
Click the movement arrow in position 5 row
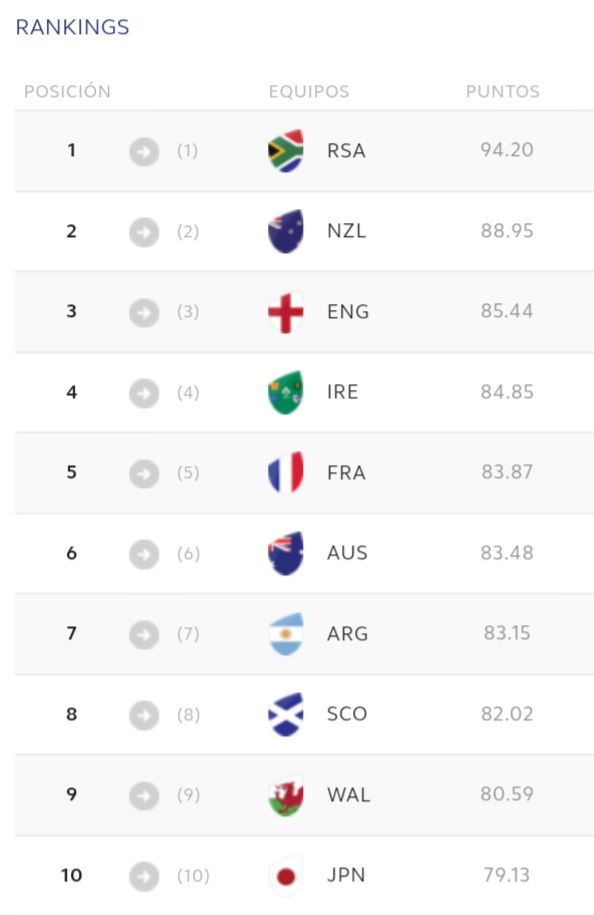click(x=144, y=473)
